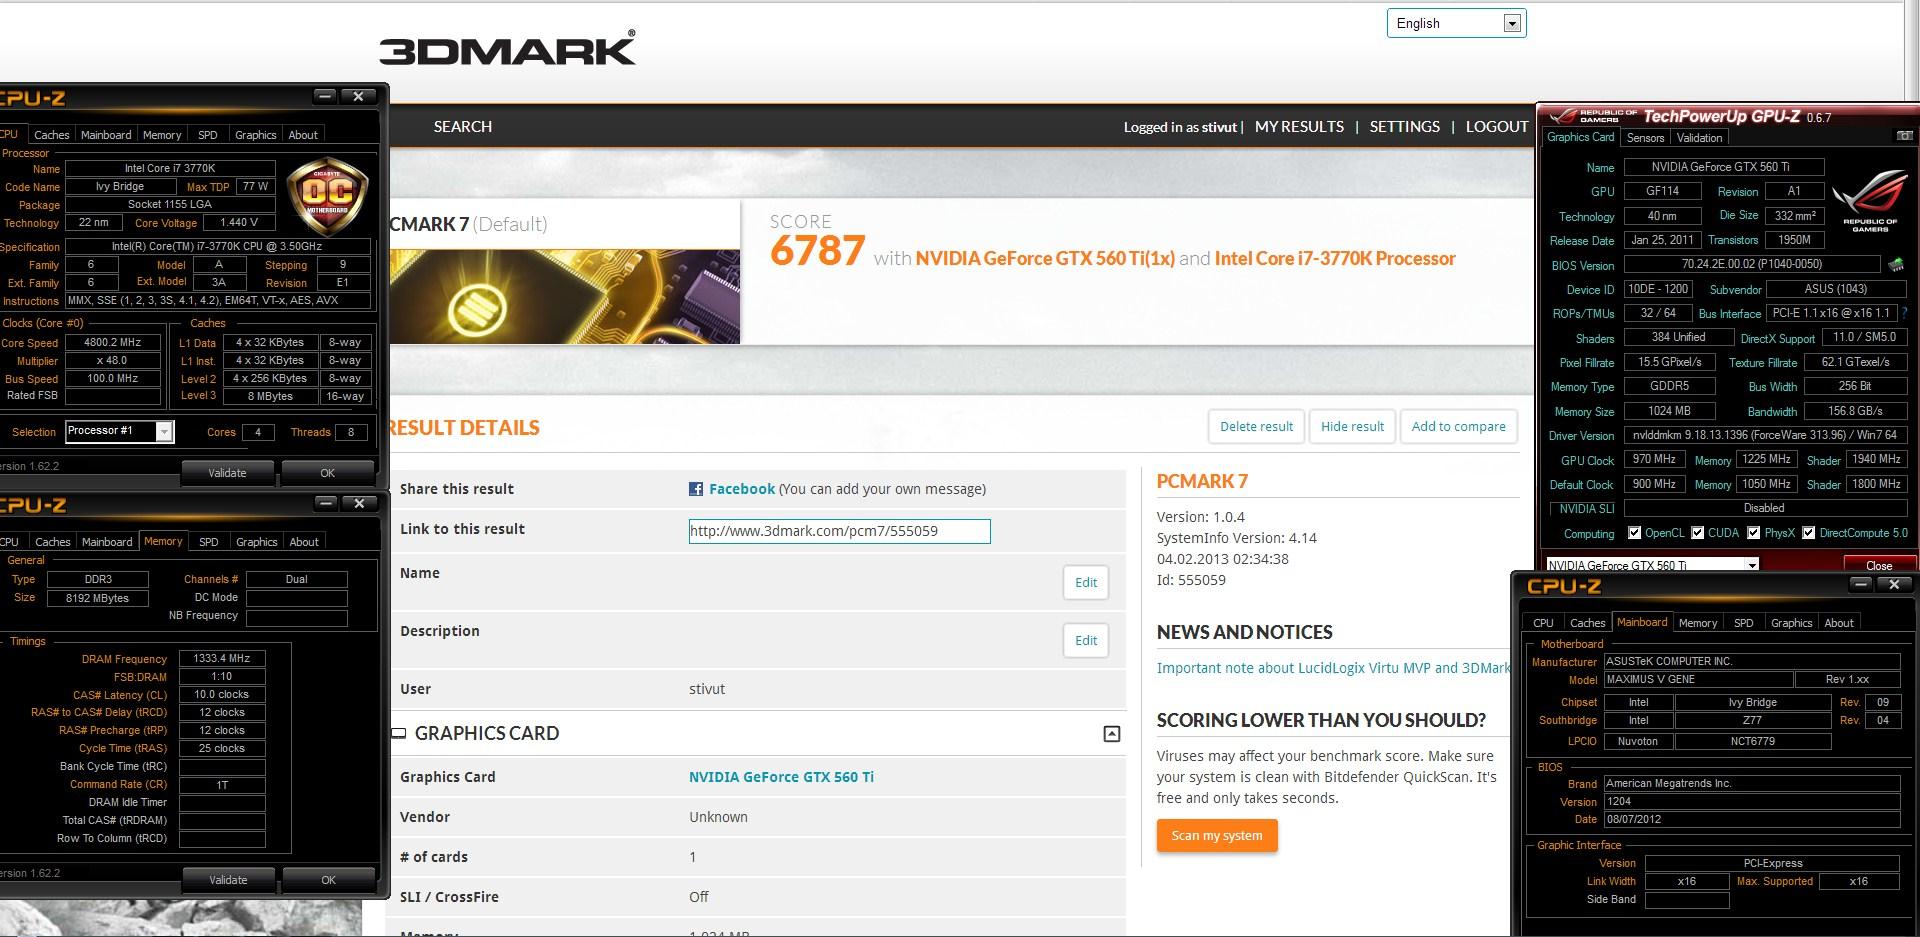
Task: Click the result URL input field
Action: coord(839,531)
